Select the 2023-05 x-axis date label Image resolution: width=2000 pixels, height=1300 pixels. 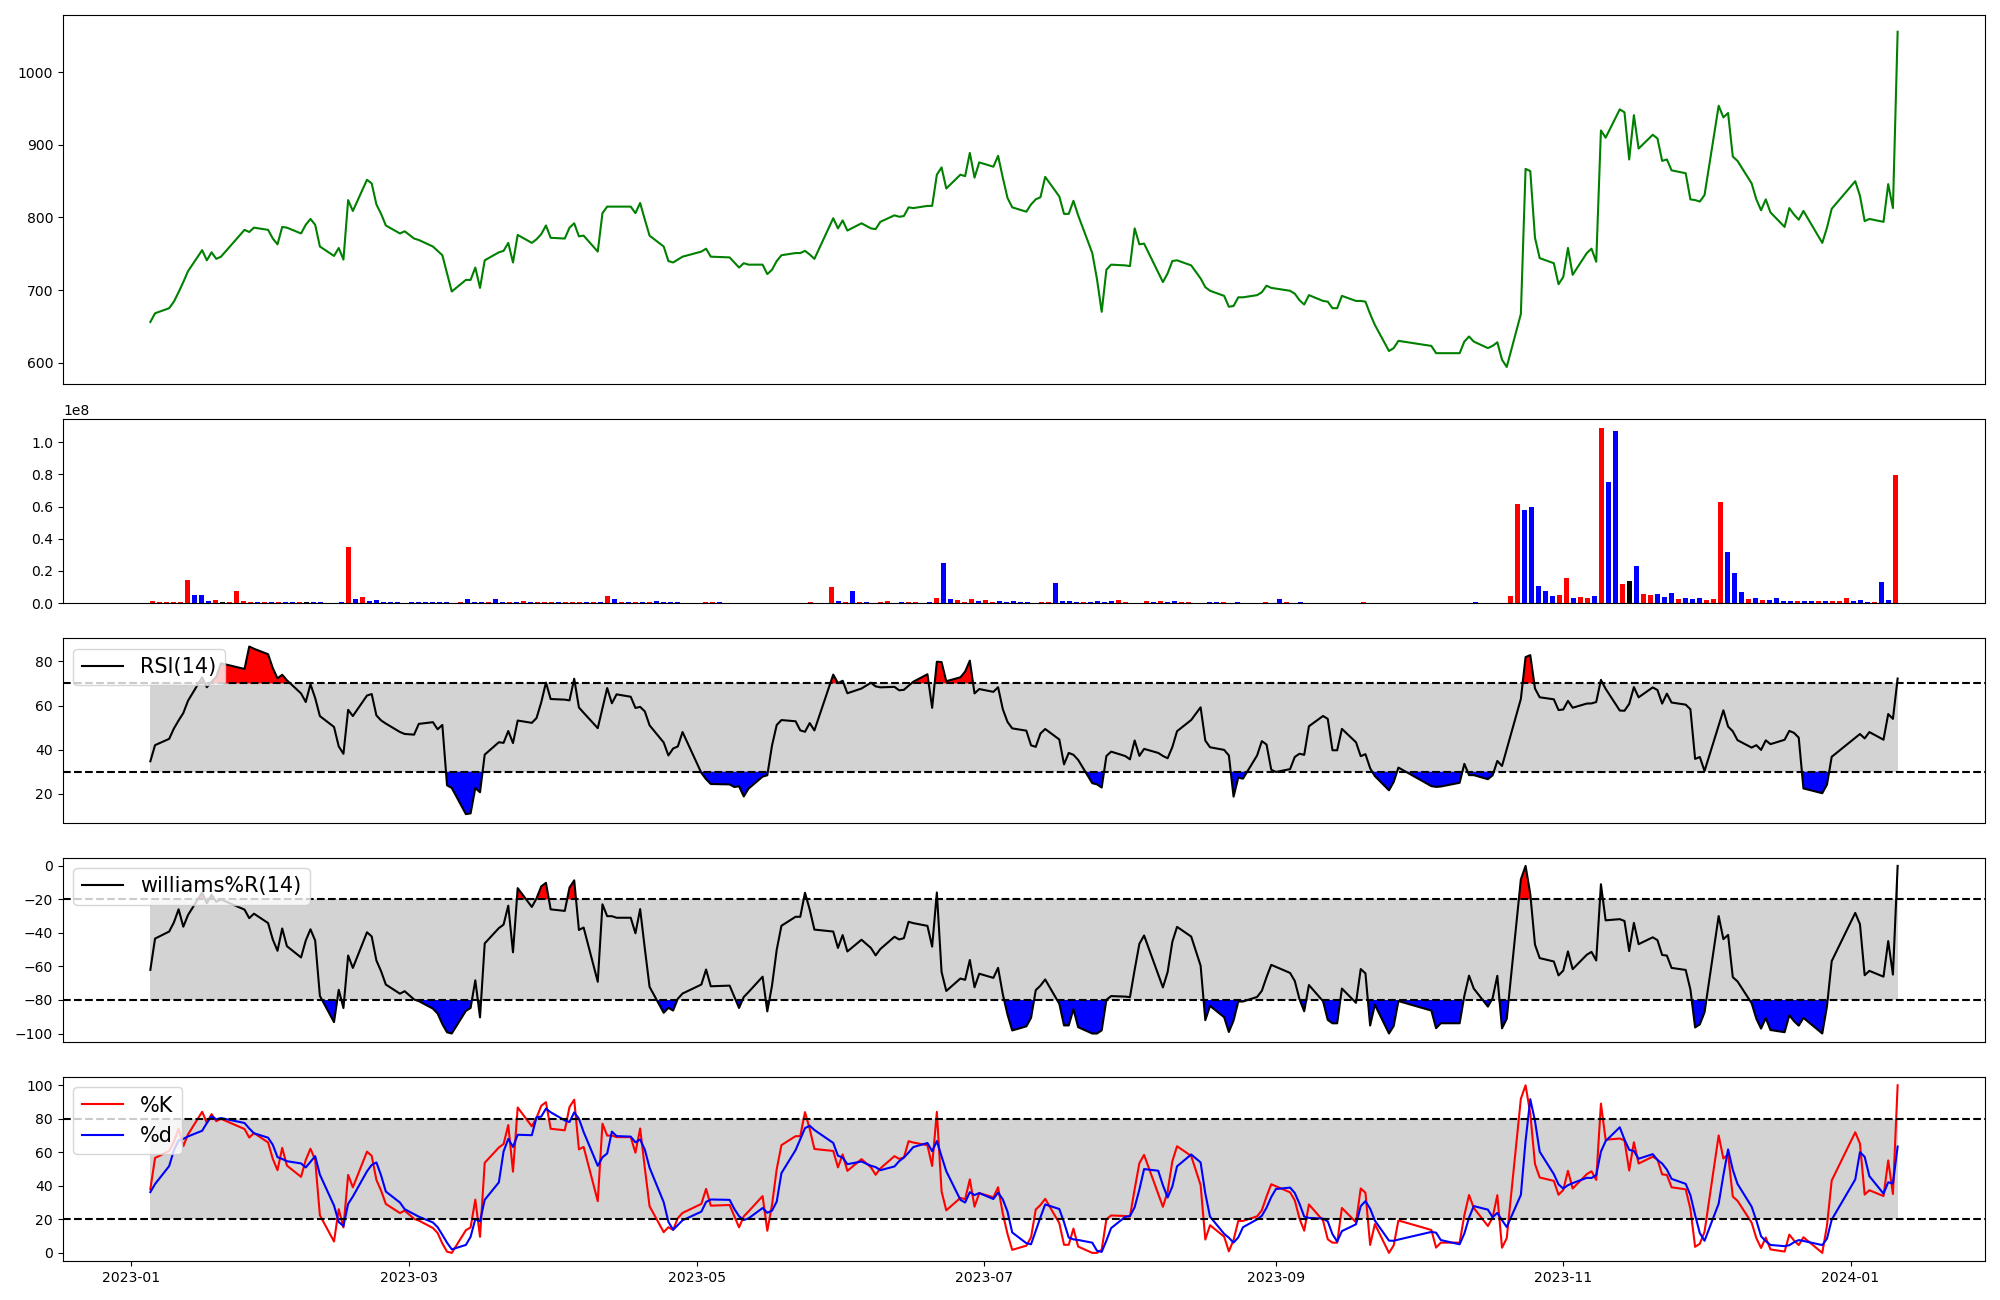click(697, 1277)
